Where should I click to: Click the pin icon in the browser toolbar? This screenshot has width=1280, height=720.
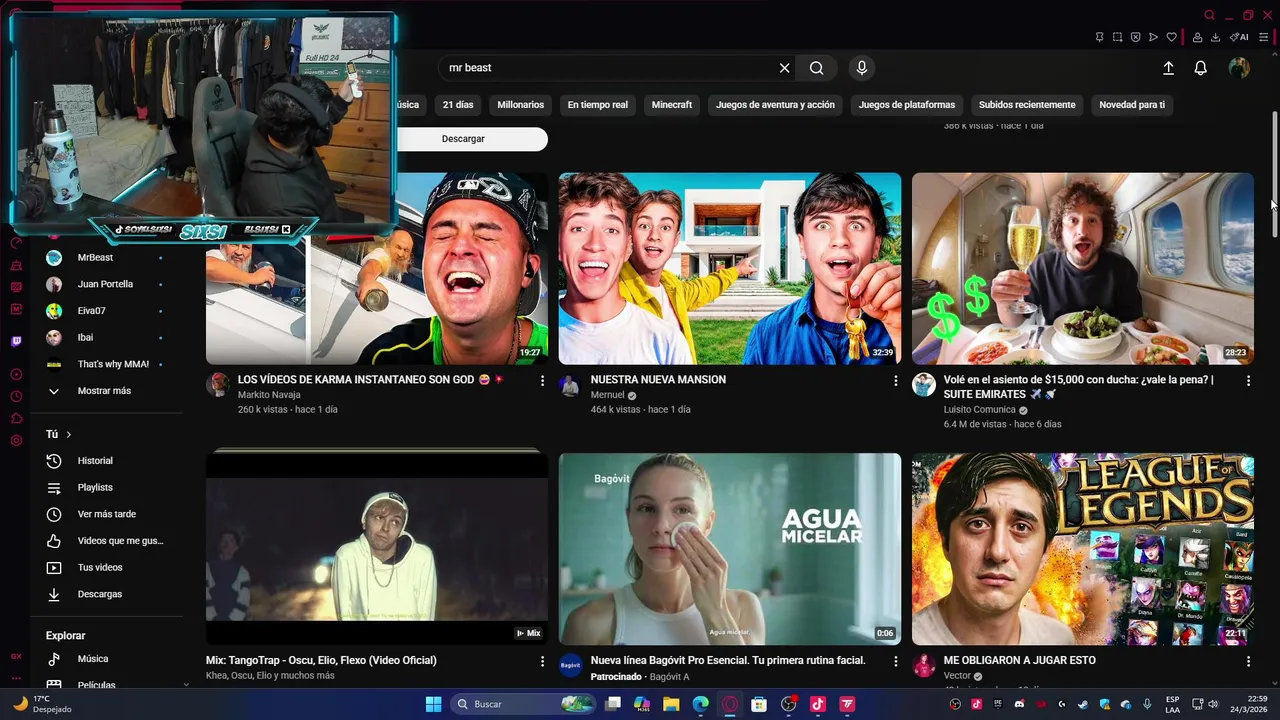point(1100,37)
